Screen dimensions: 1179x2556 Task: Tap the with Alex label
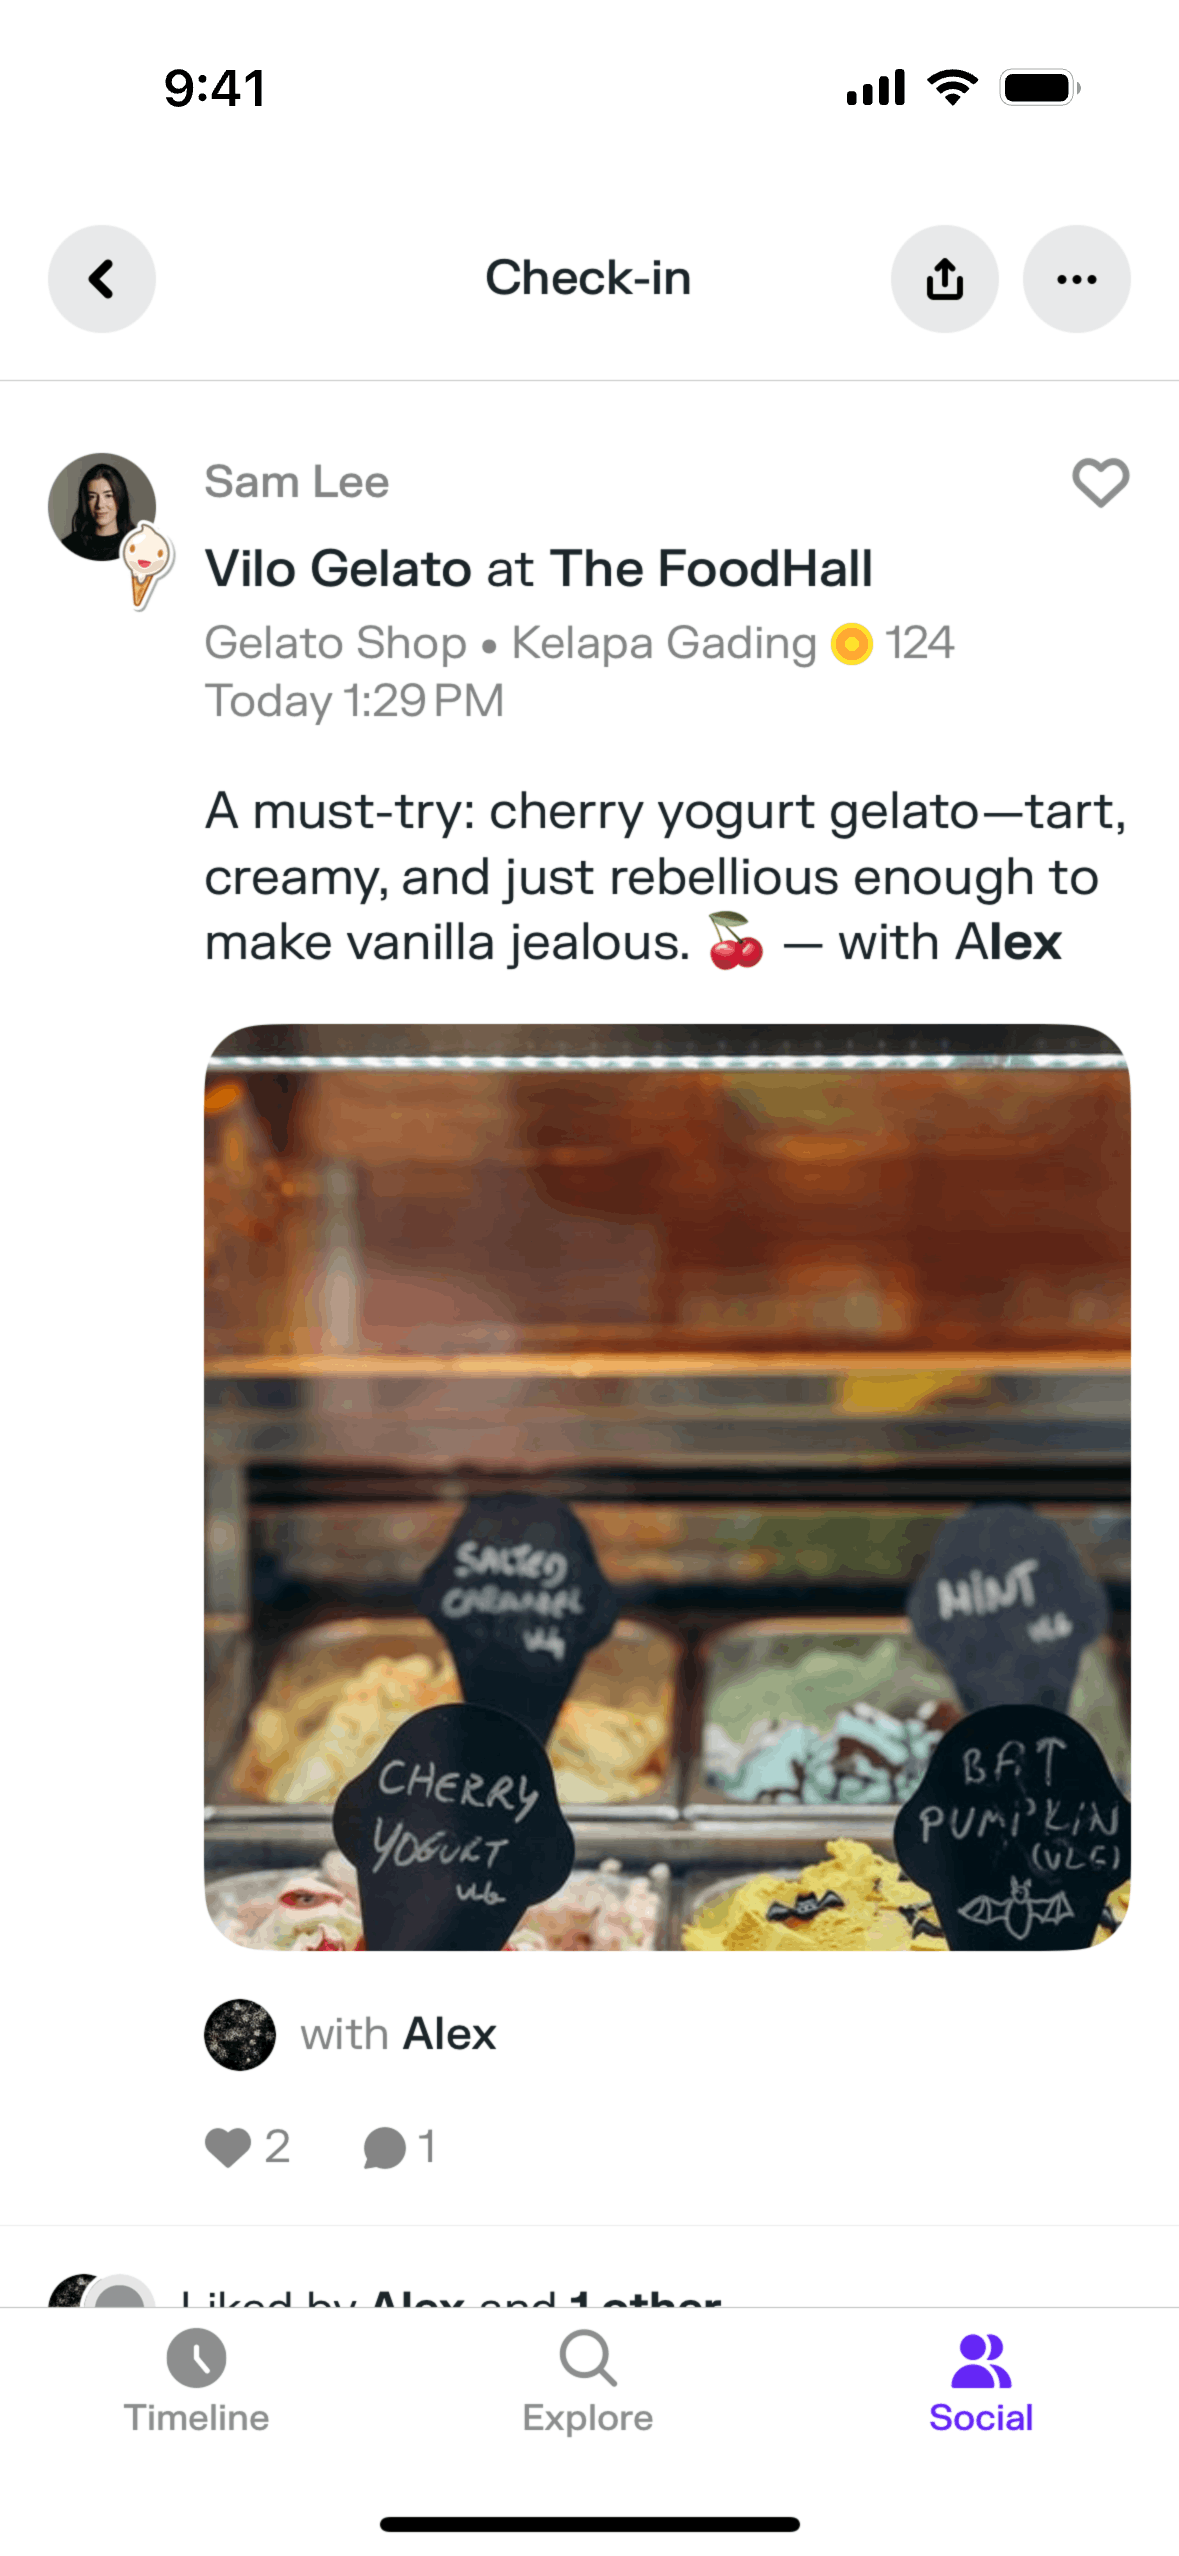(398, 2034)
